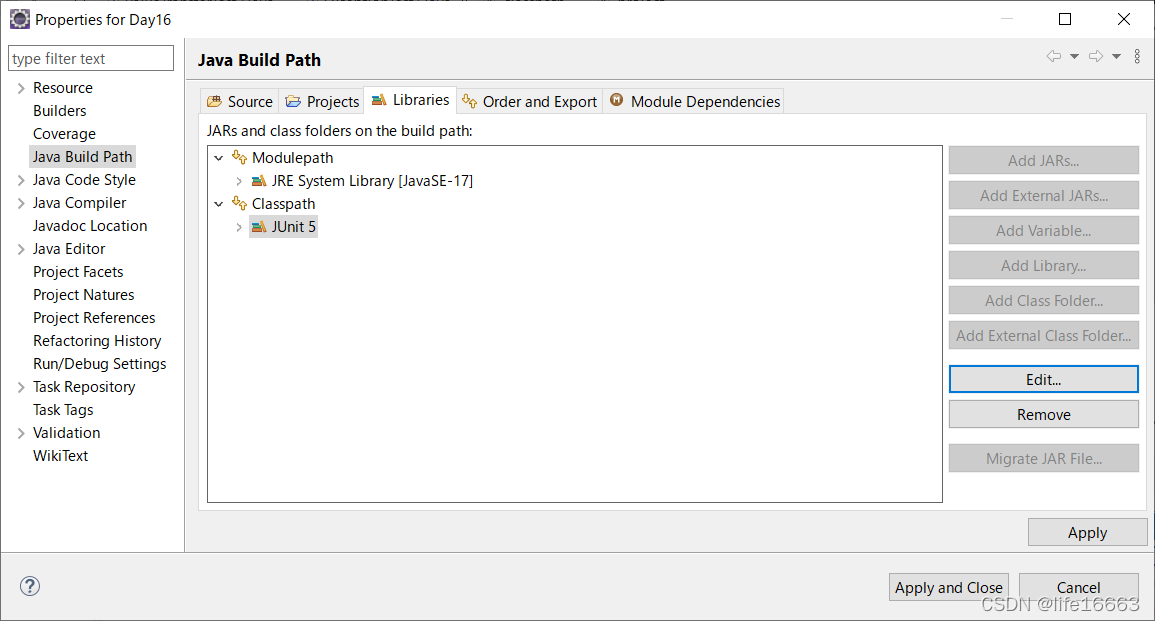Expand the JRE System Library entry

point(238,180)
